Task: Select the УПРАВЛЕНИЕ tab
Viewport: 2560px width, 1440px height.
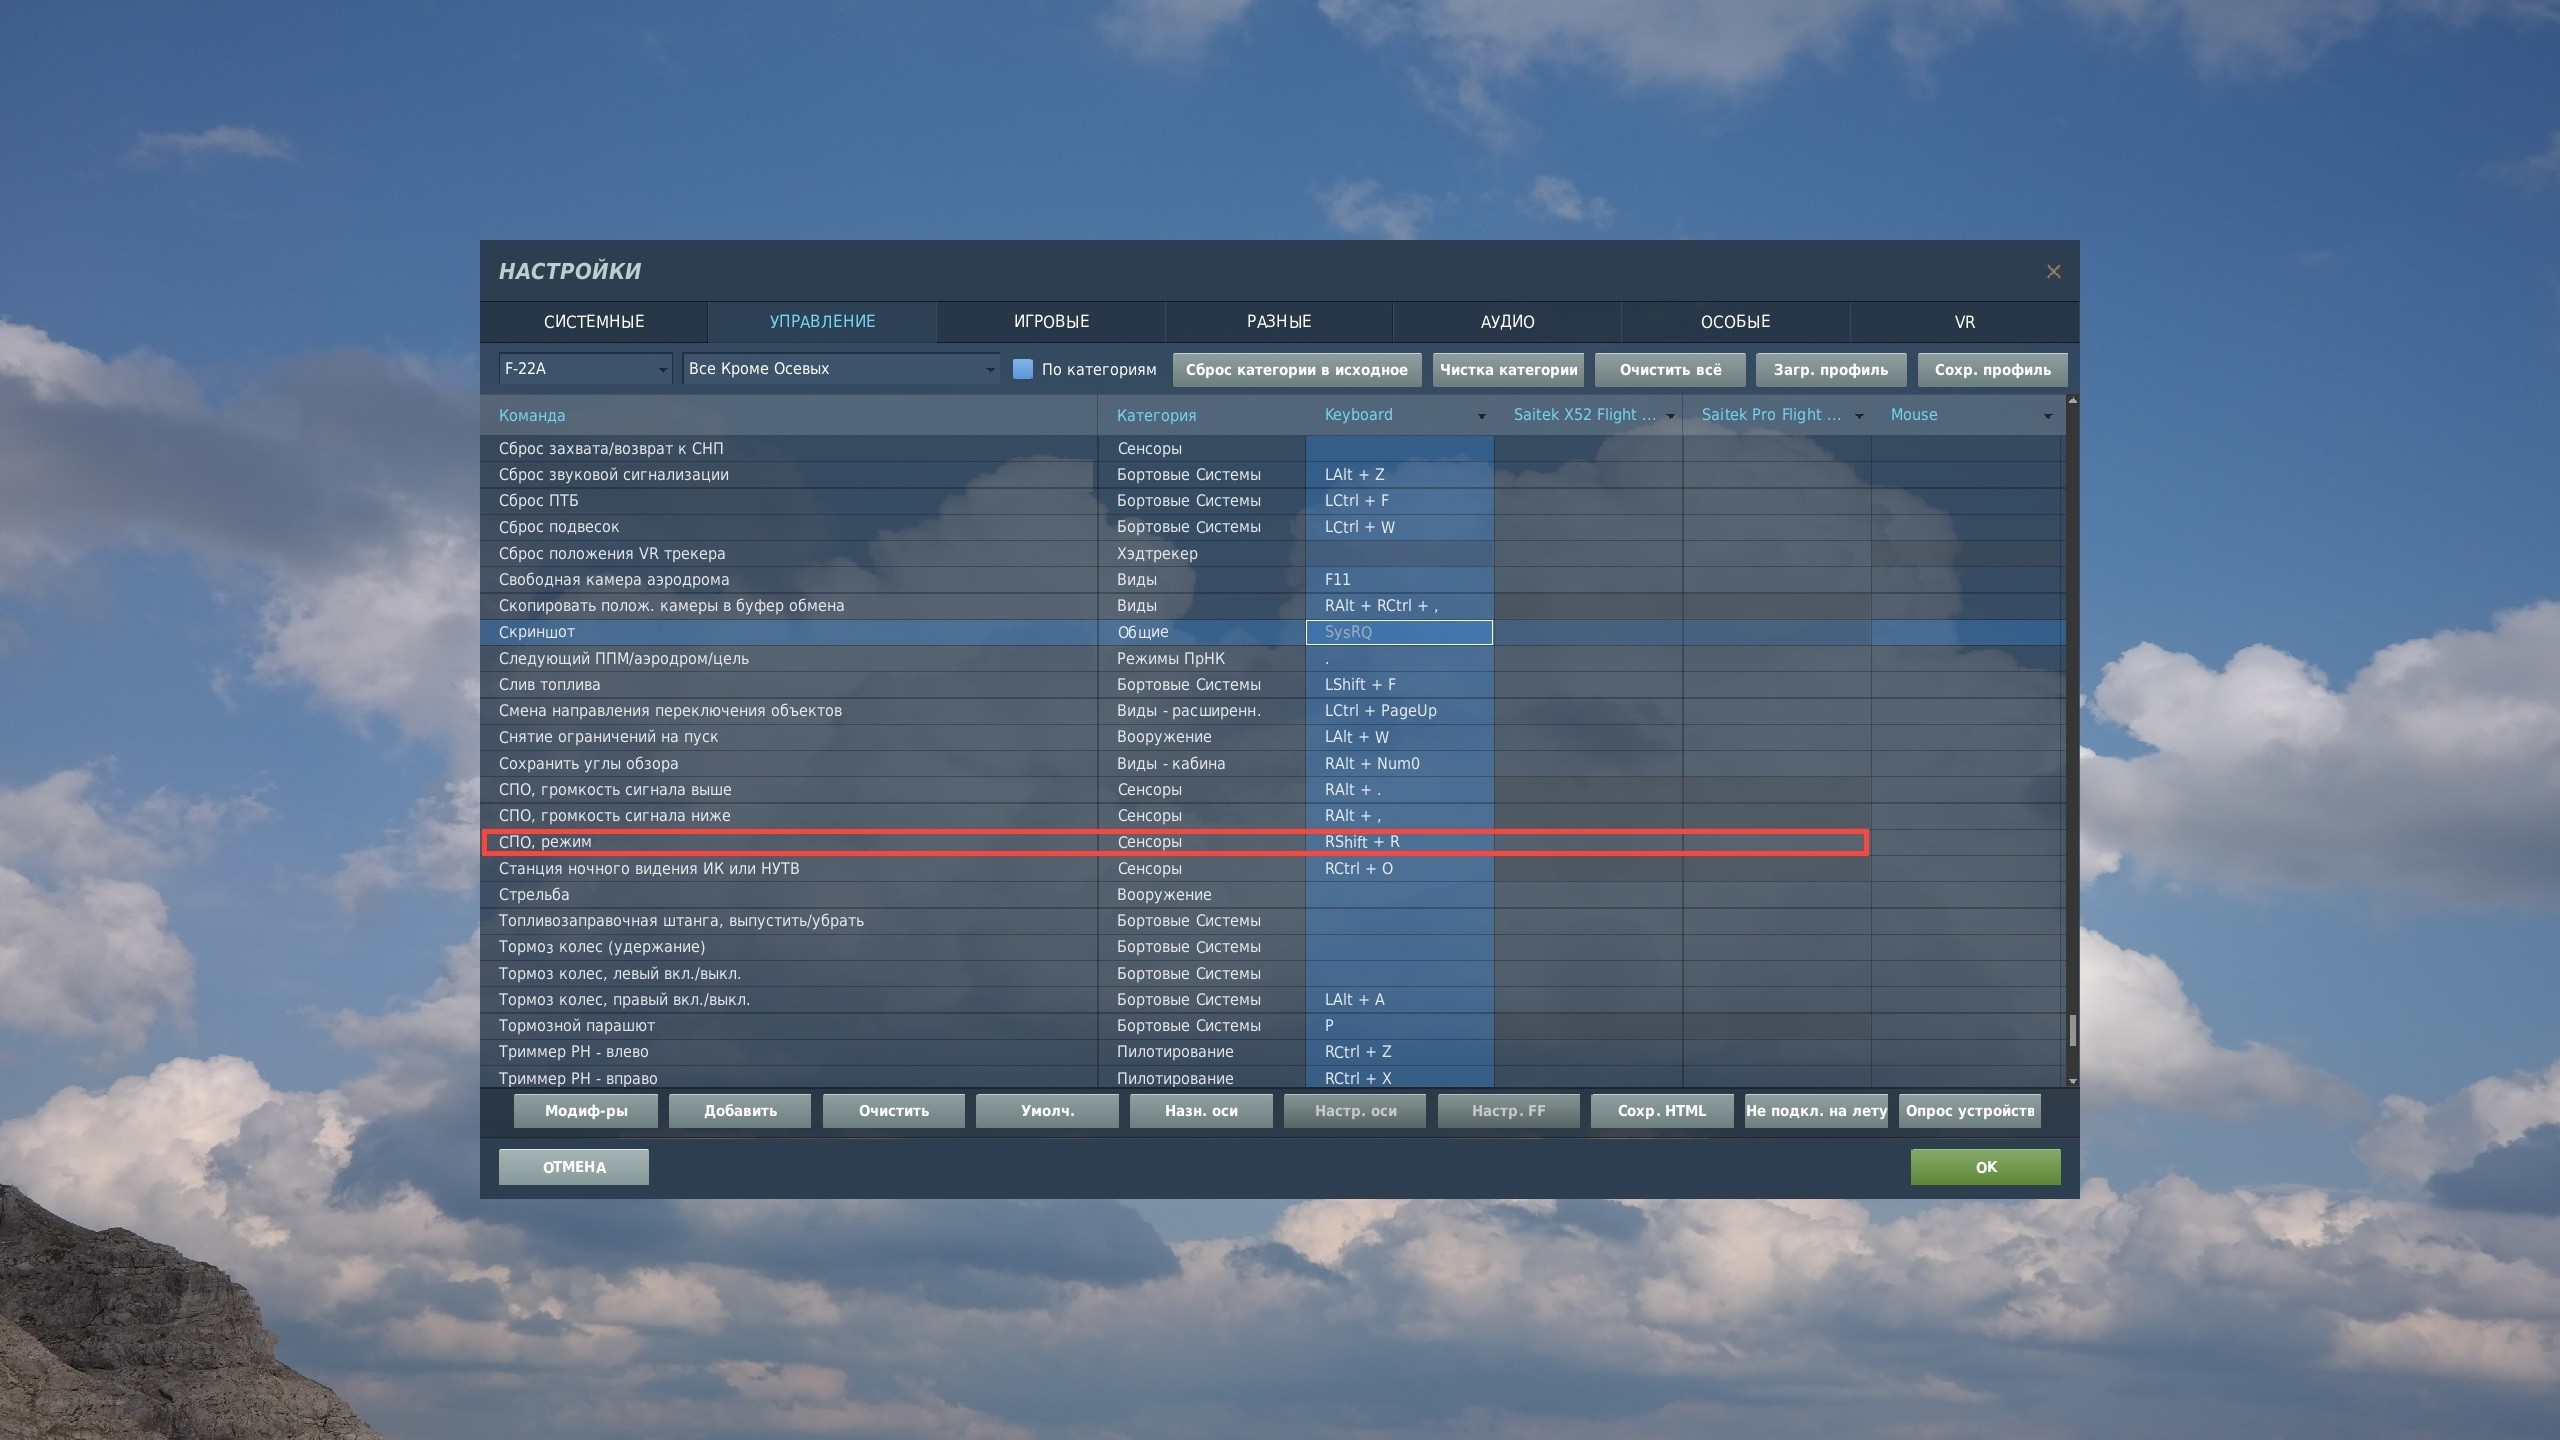Action: pyautogui.click(x=822, y=322)
